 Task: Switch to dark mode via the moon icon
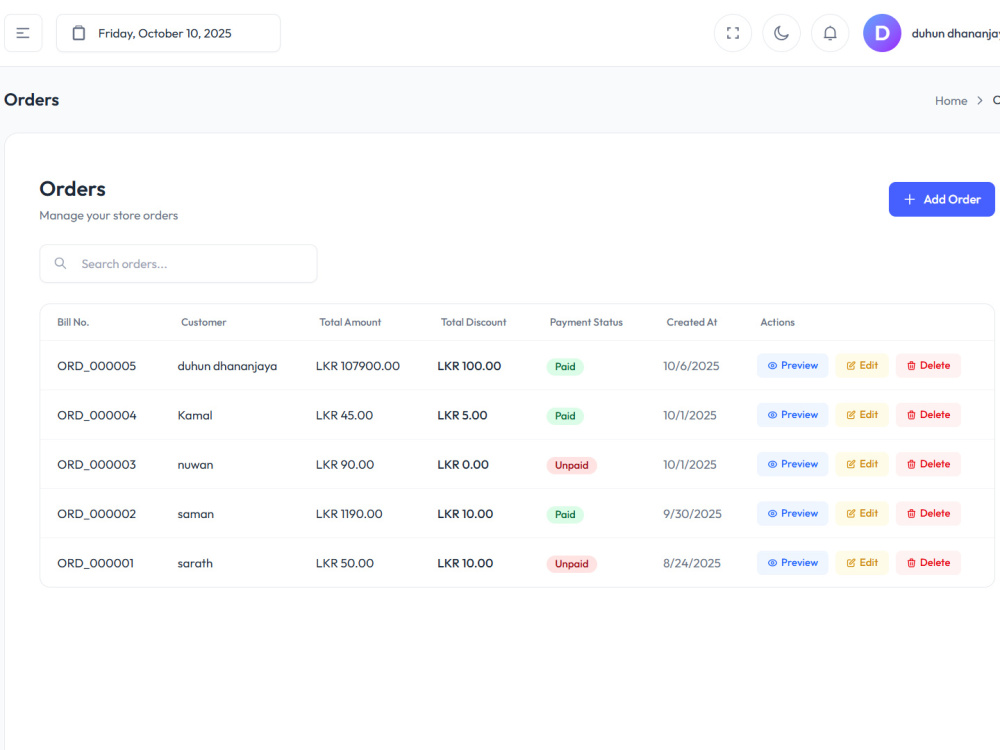781,33
